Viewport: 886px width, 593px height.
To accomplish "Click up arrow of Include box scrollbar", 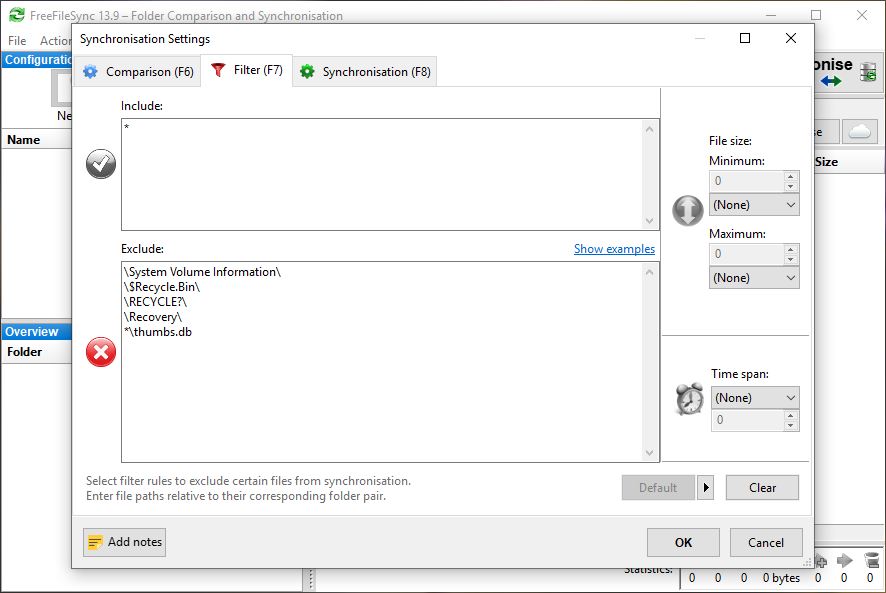I will tap(649, 129).
